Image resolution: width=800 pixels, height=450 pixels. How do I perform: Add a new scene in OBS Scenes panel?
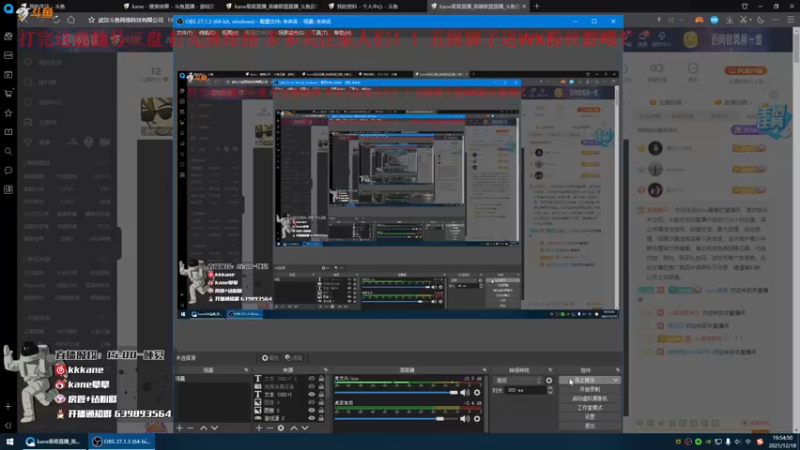click(x=180, y=428)
